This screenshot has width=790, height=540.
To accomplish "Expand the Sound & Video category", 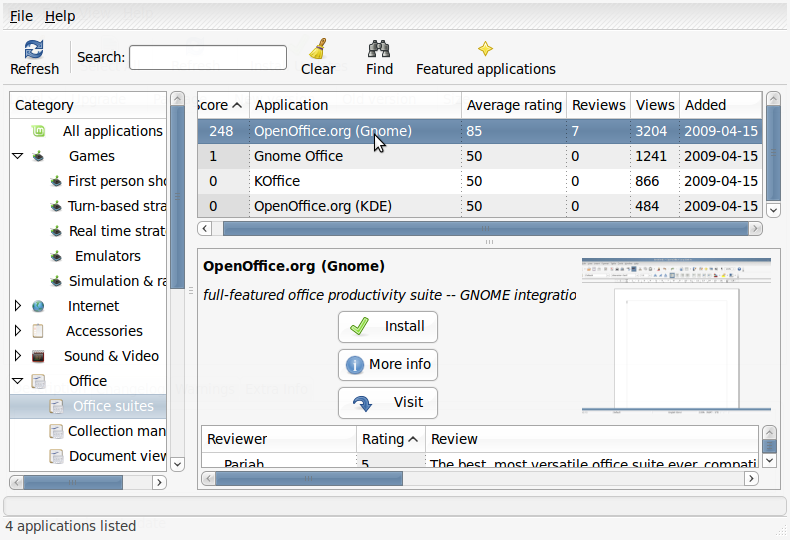I will (18, 356).
